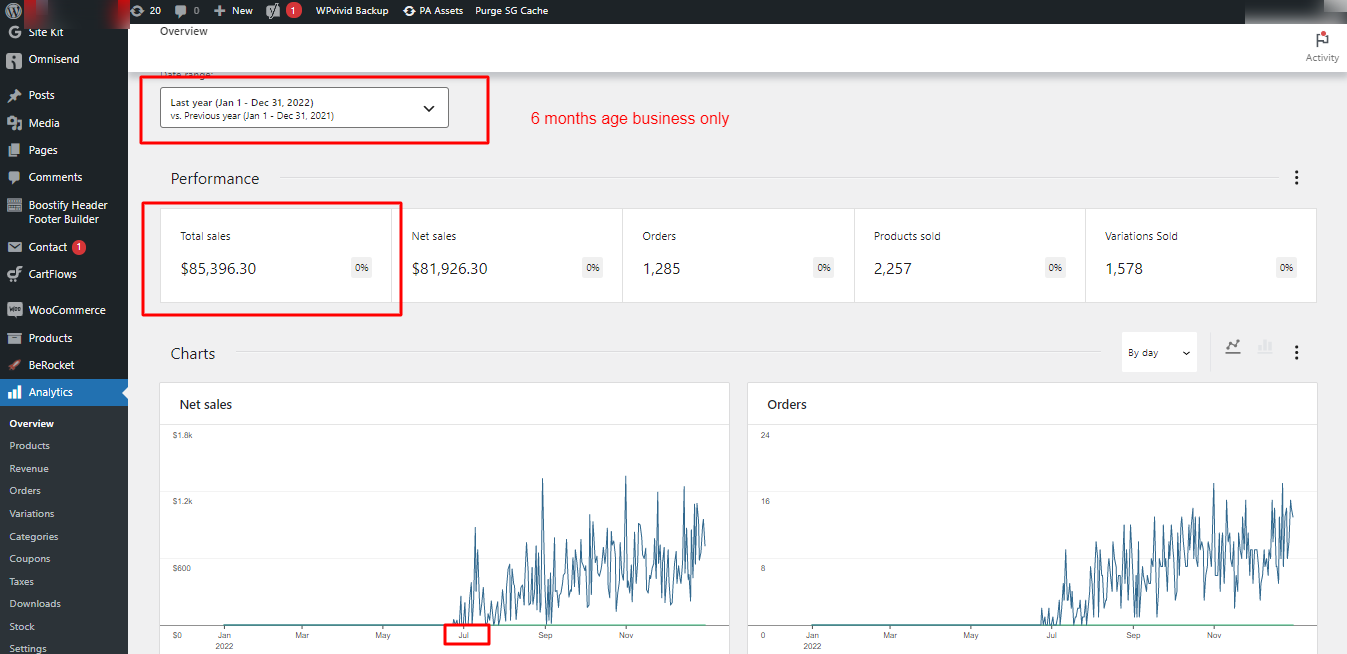Open comments bubble in admin bar
This screenshot has height=654, width=1347.
point(187,10)
